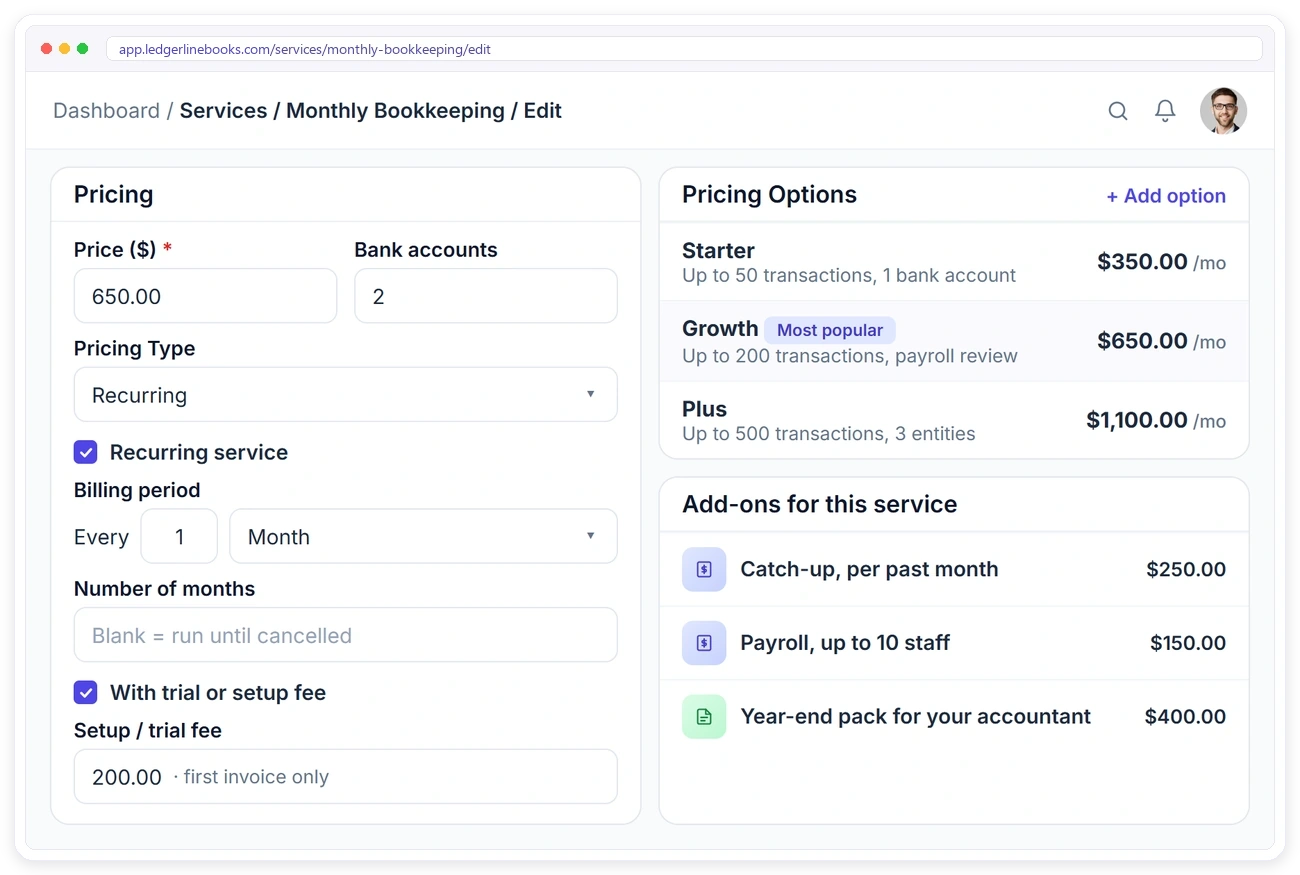1300x875 pixels.
Task: Click the Edit breadcrumb text
Action: coord(543,111)
